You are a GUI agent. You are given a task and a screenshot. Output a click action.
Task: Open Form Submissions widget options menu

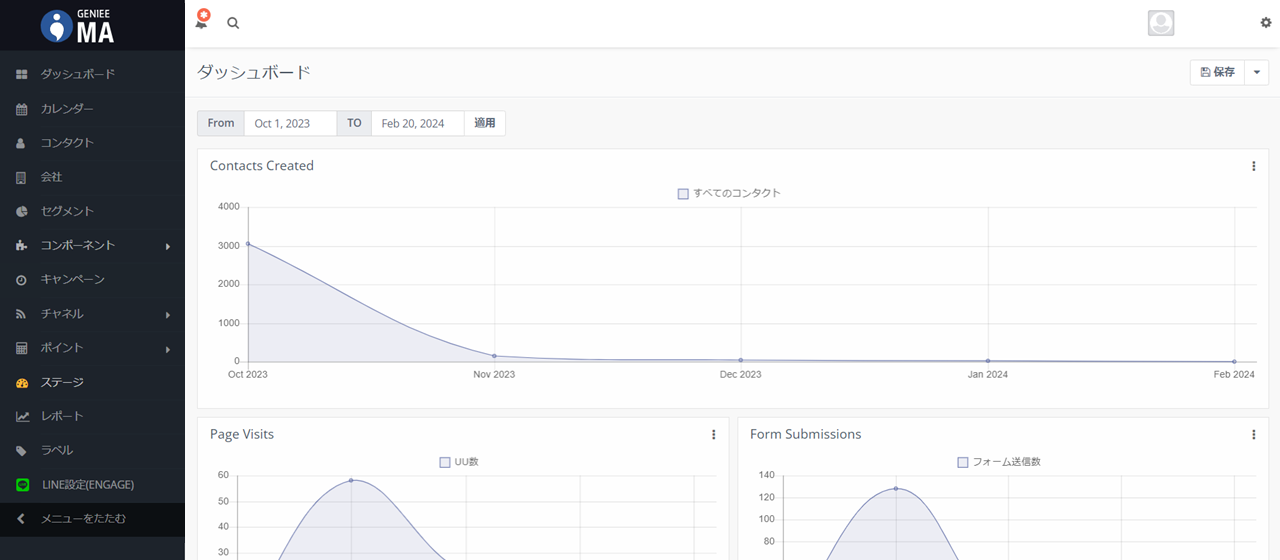[1253, 434]
